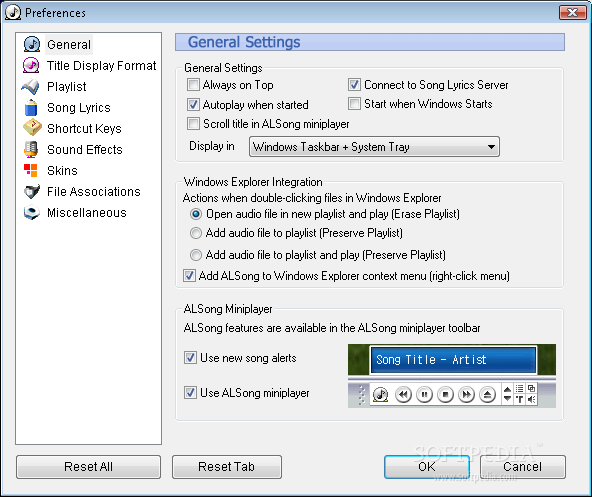Viewport: 592px width, 497px height.
Task: Select Add audio file to playlist and play
Action: pos(196,255)
